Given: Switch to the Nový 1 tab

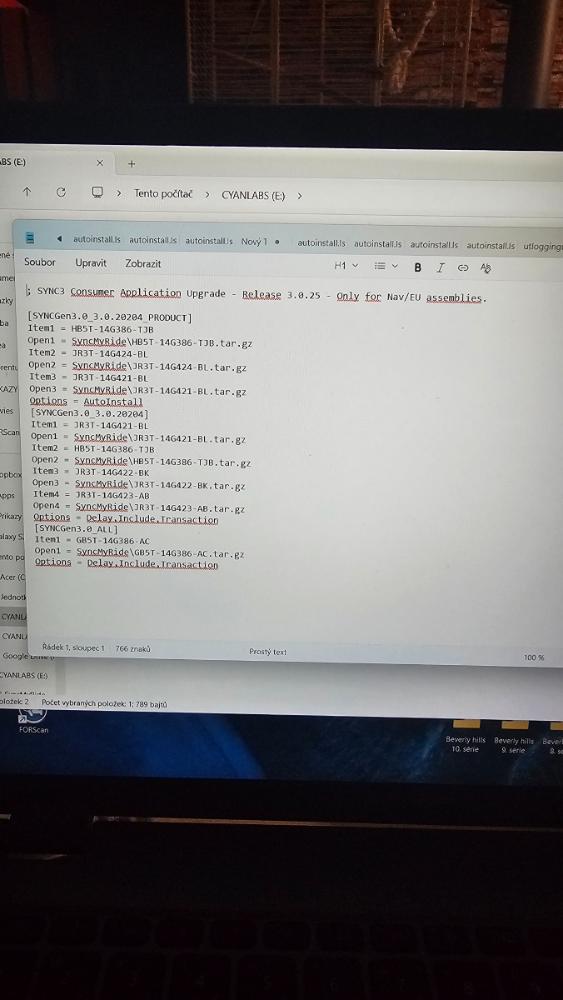Looking at the screenshot, I should point(254,242).
